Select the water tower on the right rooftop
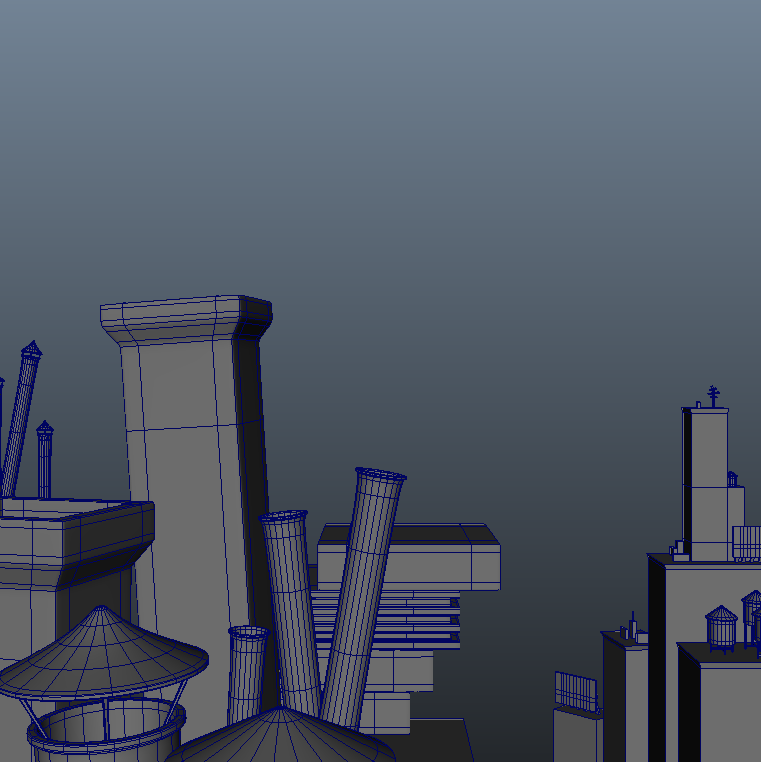The image size is (761, 762). click(721, 628)
